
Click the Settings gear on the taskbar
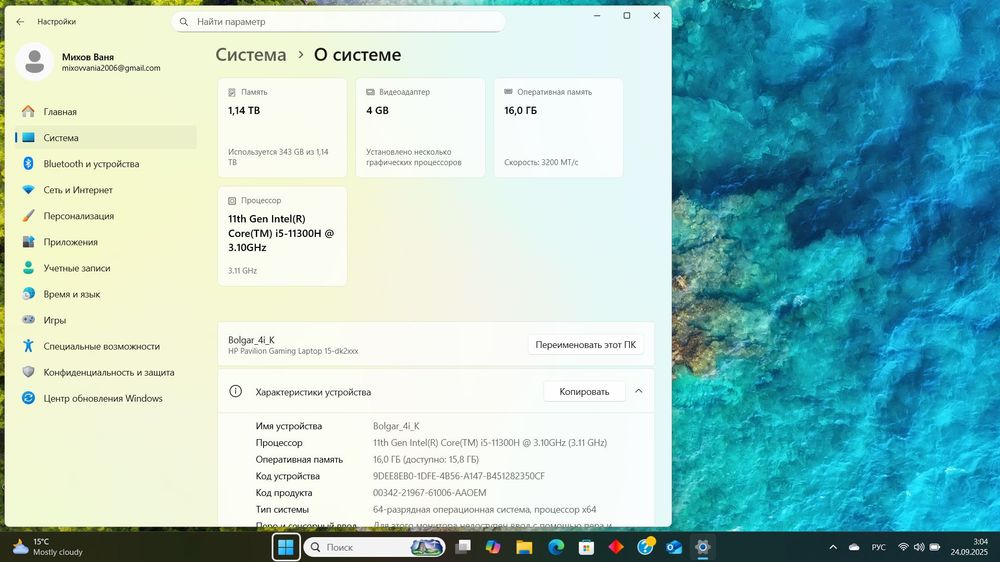point(702,547)
